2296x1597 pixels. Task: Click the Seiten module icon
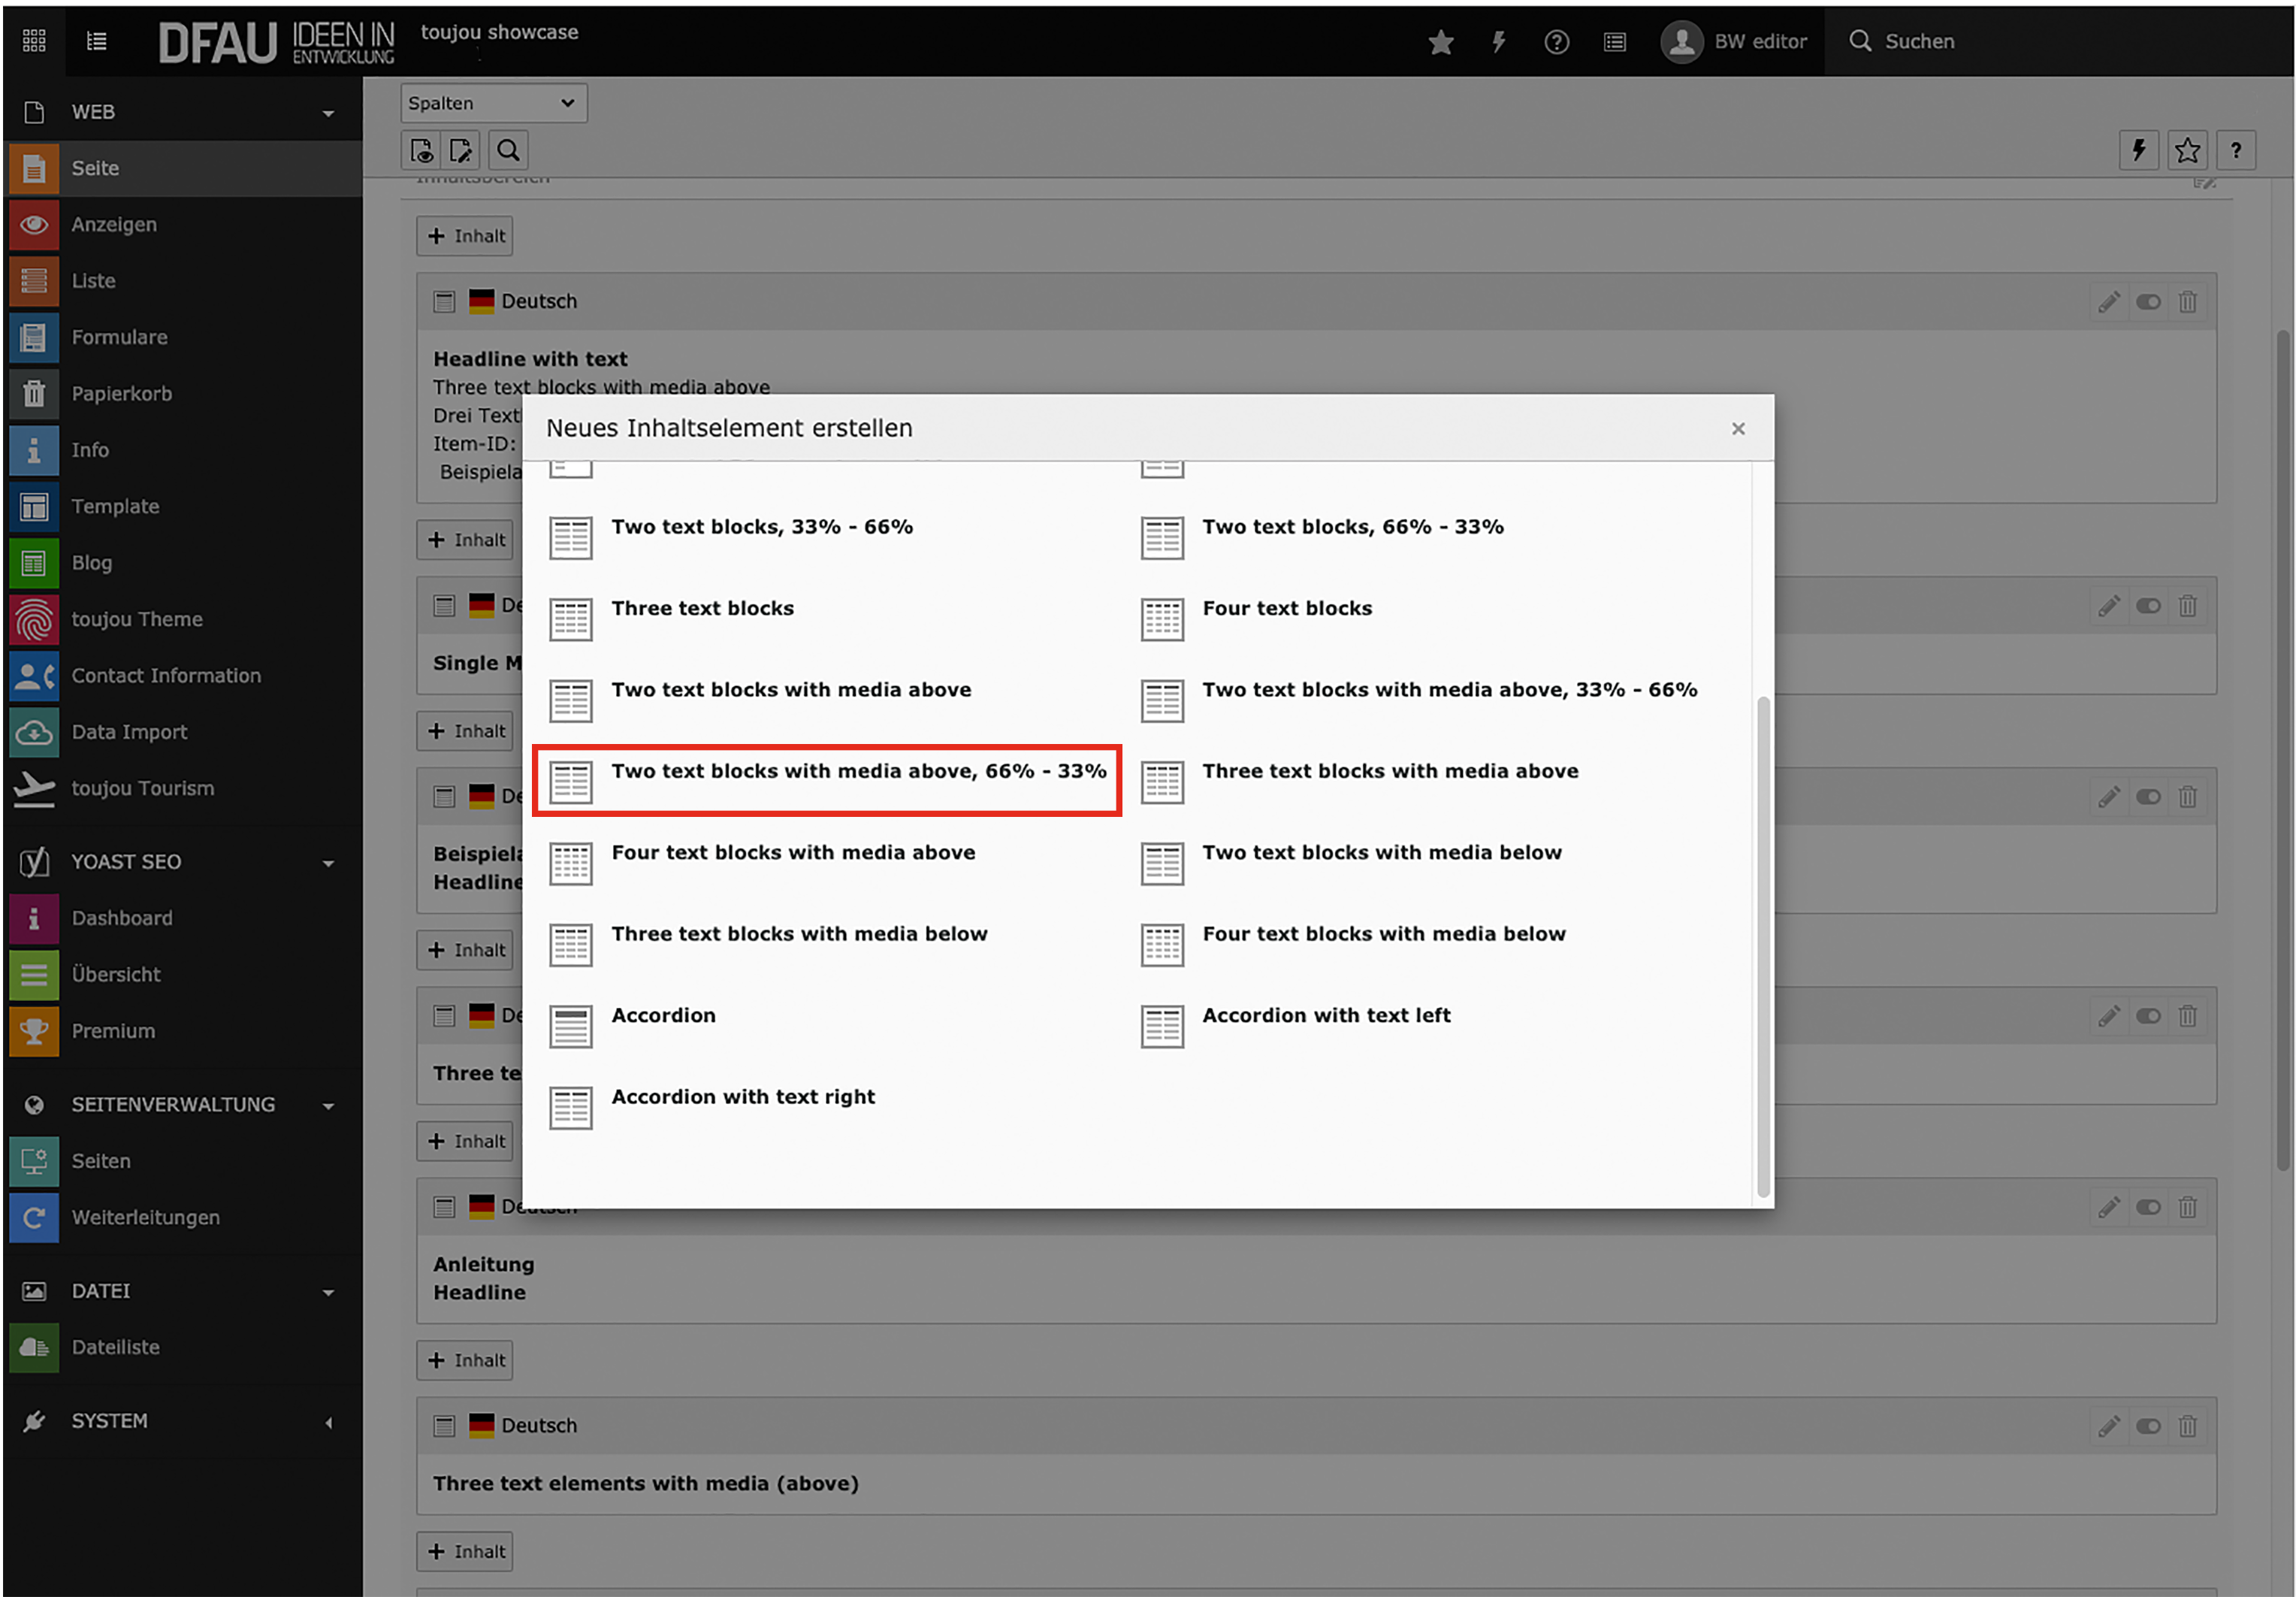[34, 1161]
